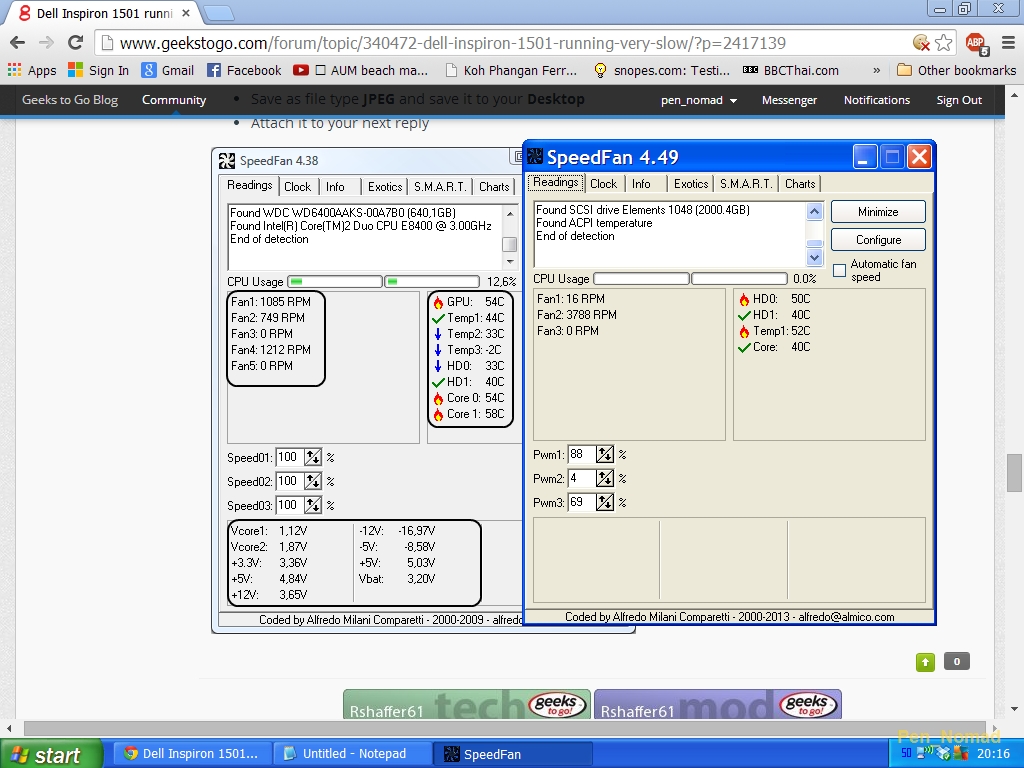Open the Other bookmarks folder
1024x768 pixels.
(956, 71)
